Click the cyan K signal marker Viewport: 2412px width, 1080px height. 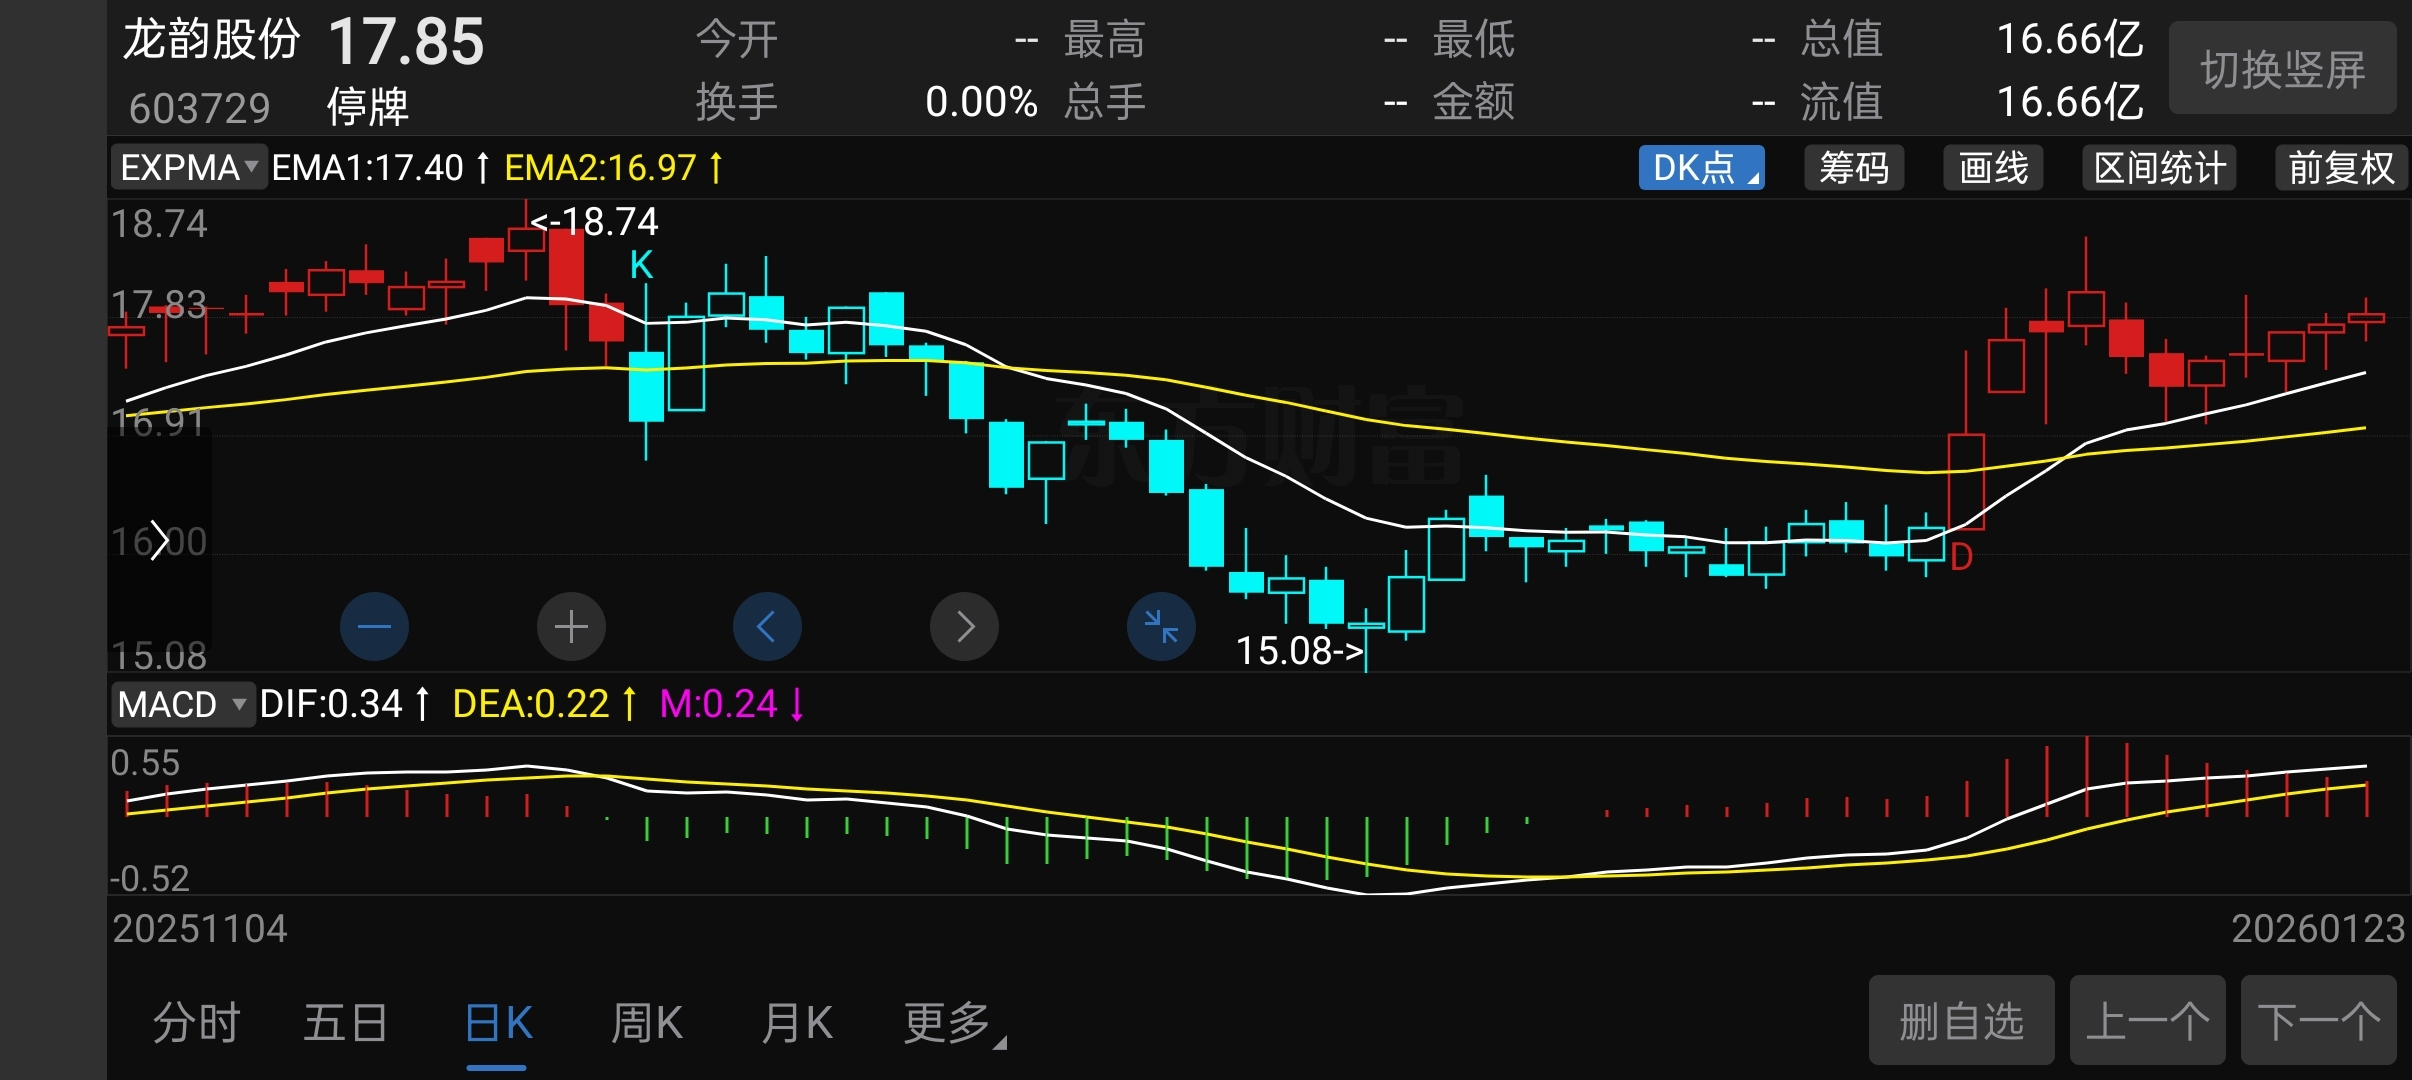tap(641, 265)
